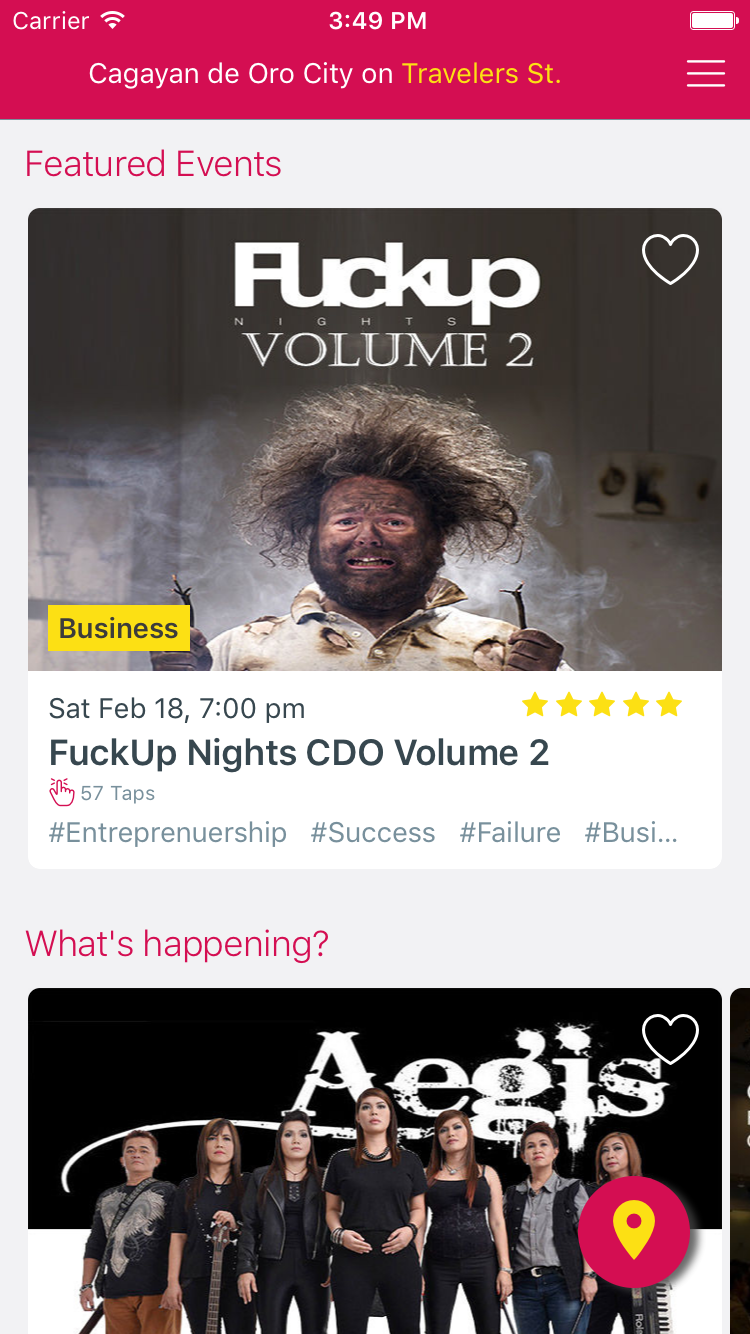Tap the truncated #Busi... hashtag
750x1334 pixels.
[x=631, y=832]
